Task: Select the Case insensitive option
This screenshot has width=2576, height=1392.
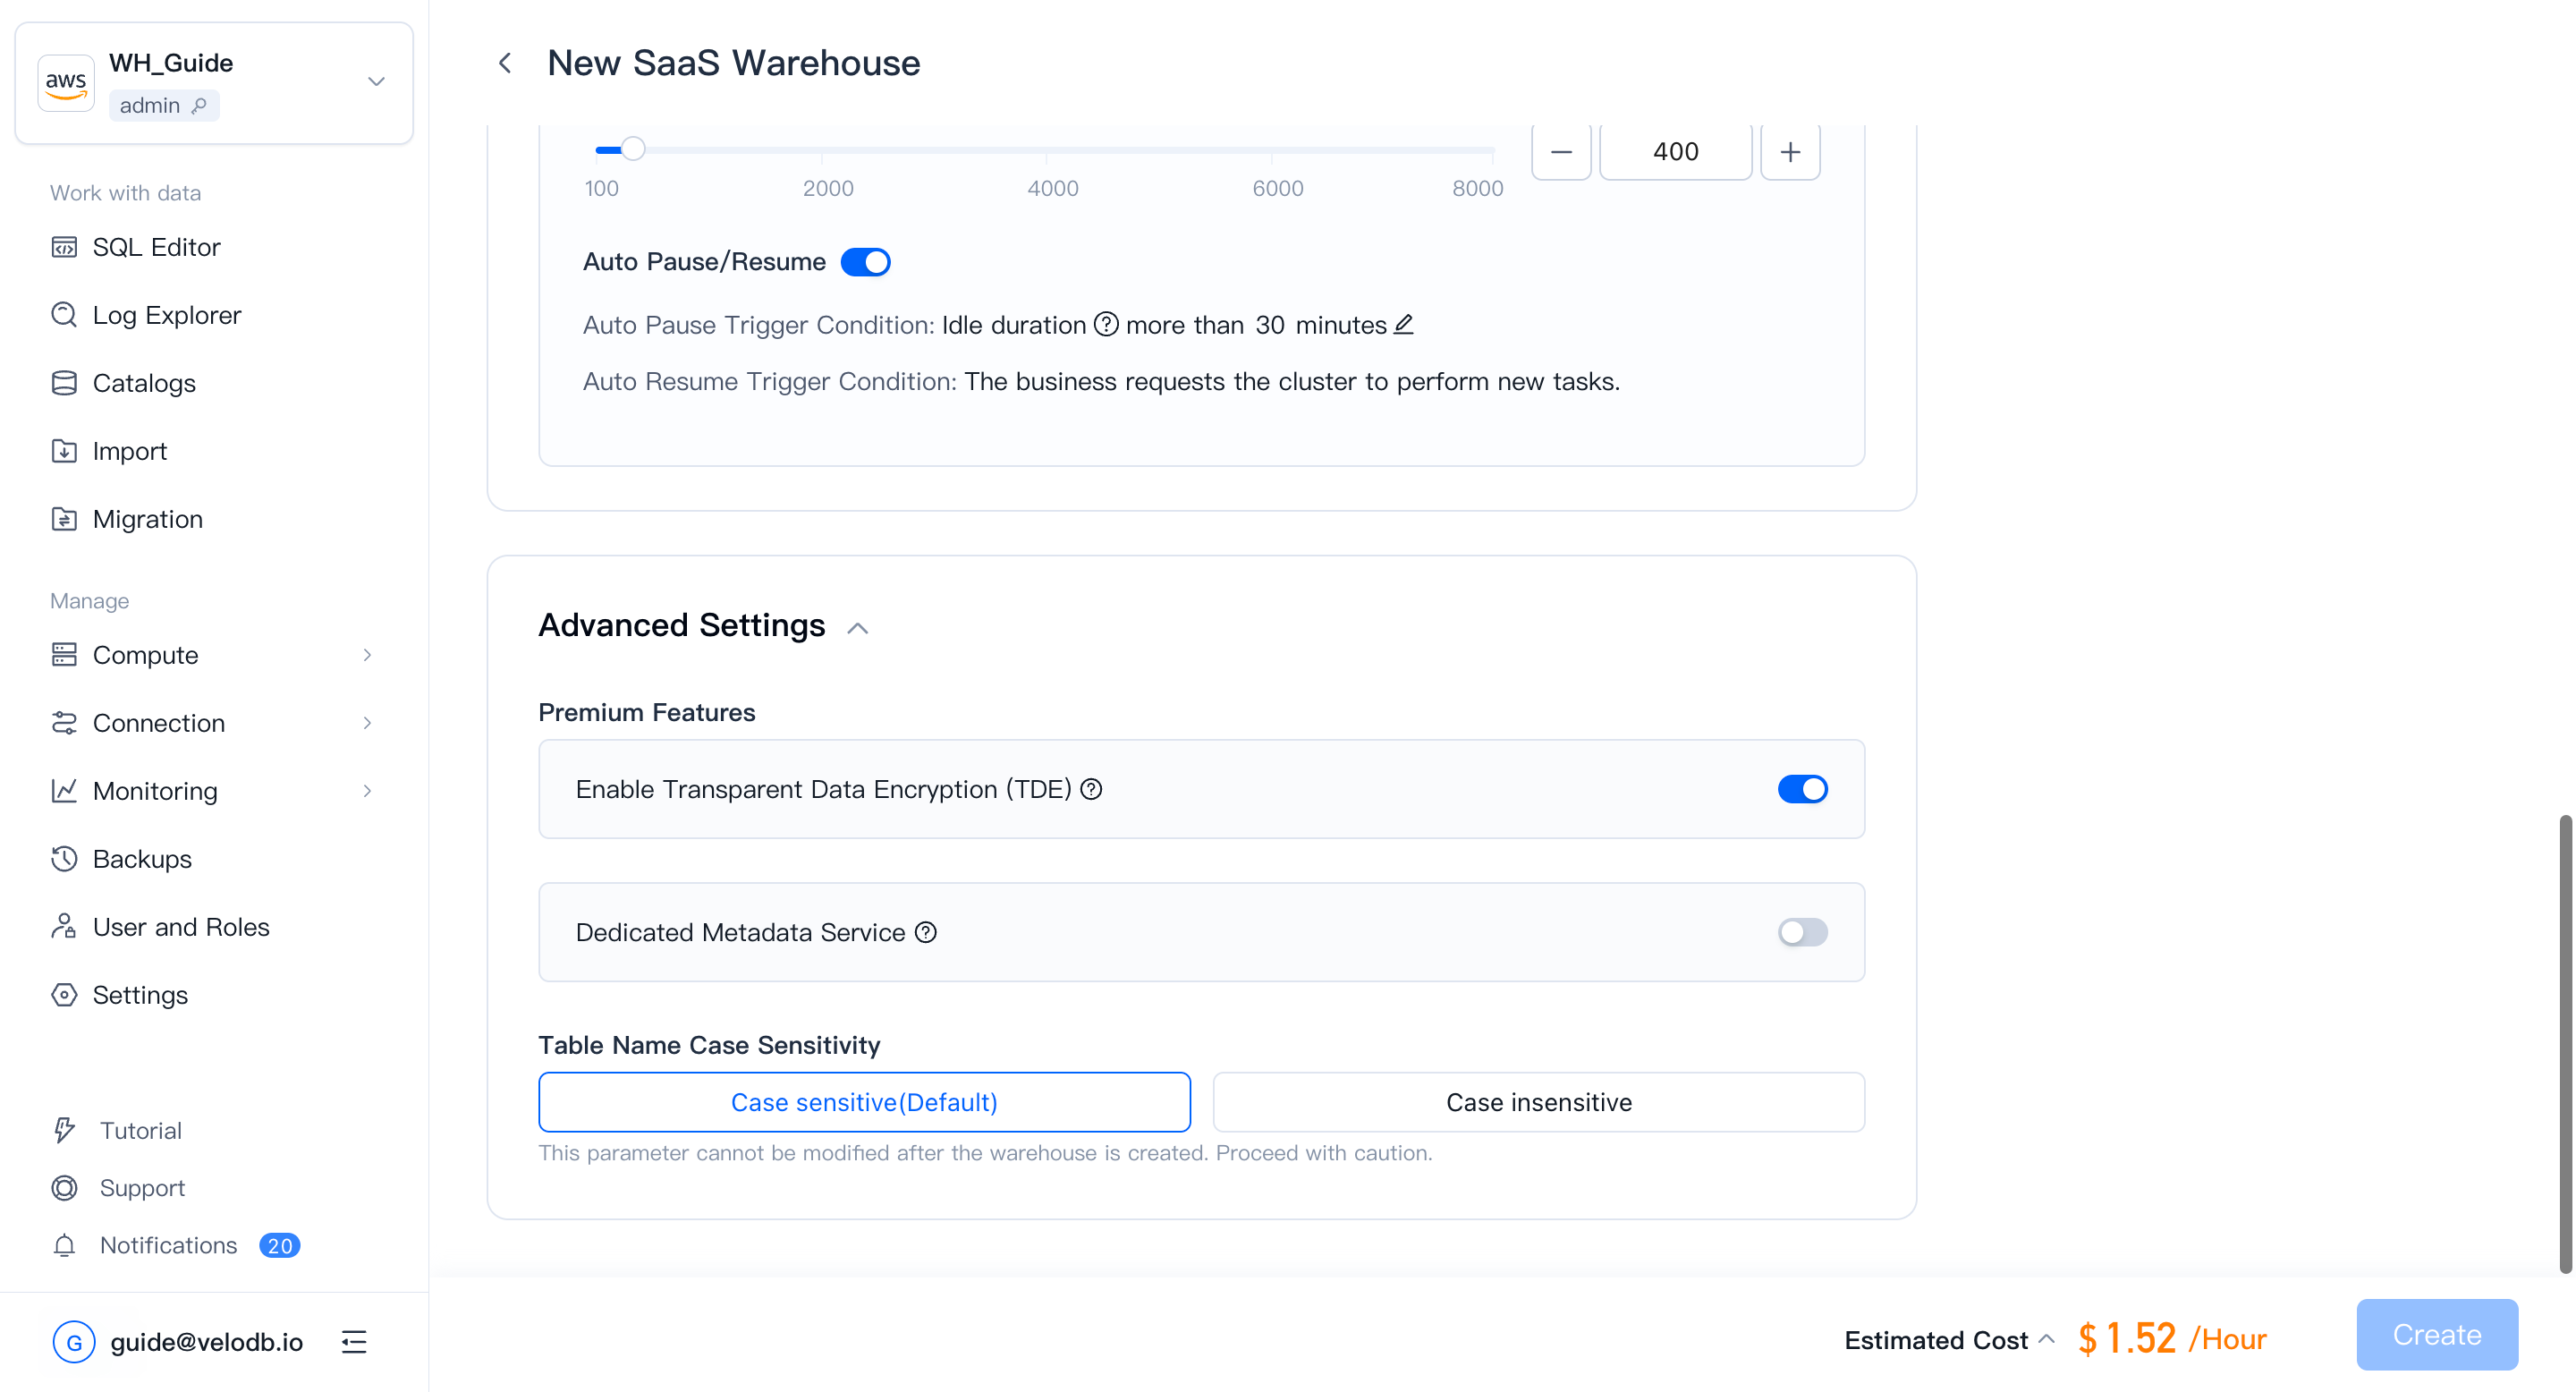Action: tap(1538, 1102)
